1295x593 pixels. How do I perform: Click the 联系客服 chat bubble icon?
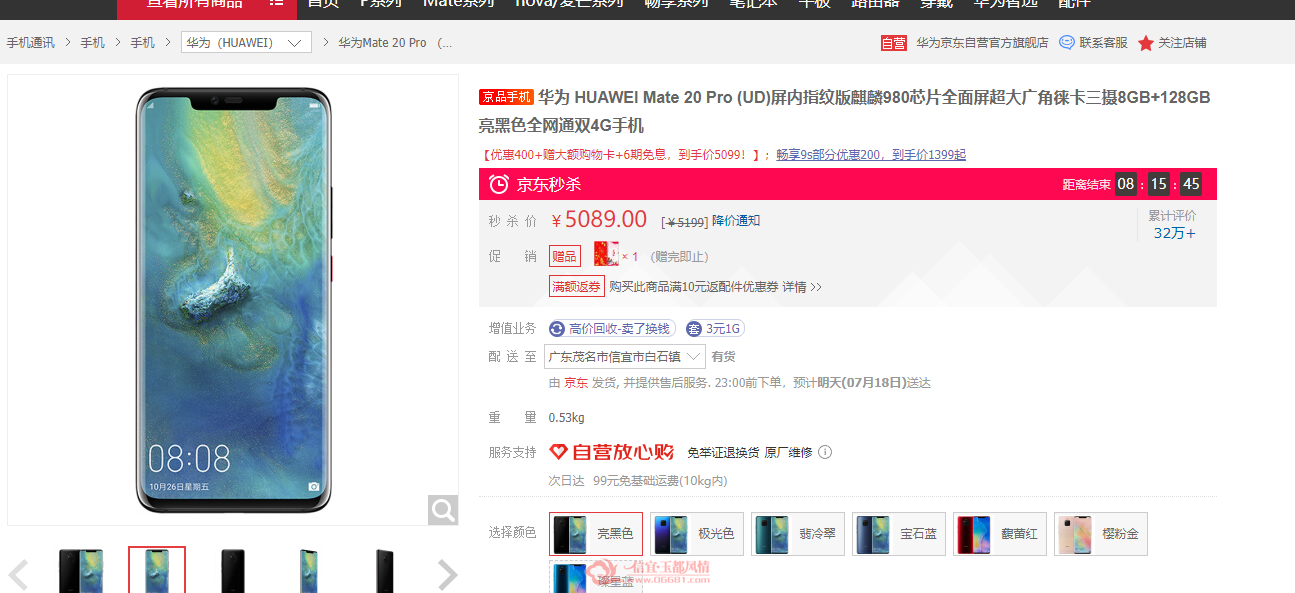point(1067,43)
